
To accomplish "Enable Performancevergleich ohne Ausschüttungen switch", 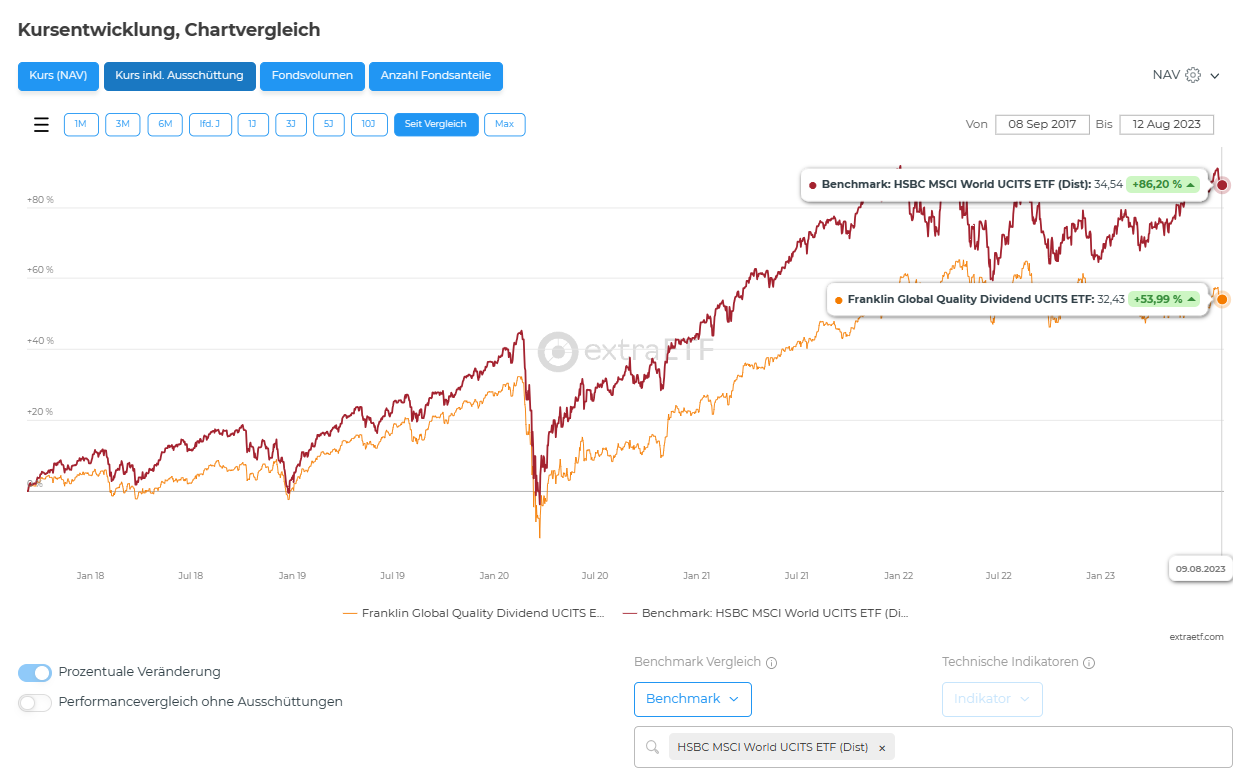I will tap(35, 702).
